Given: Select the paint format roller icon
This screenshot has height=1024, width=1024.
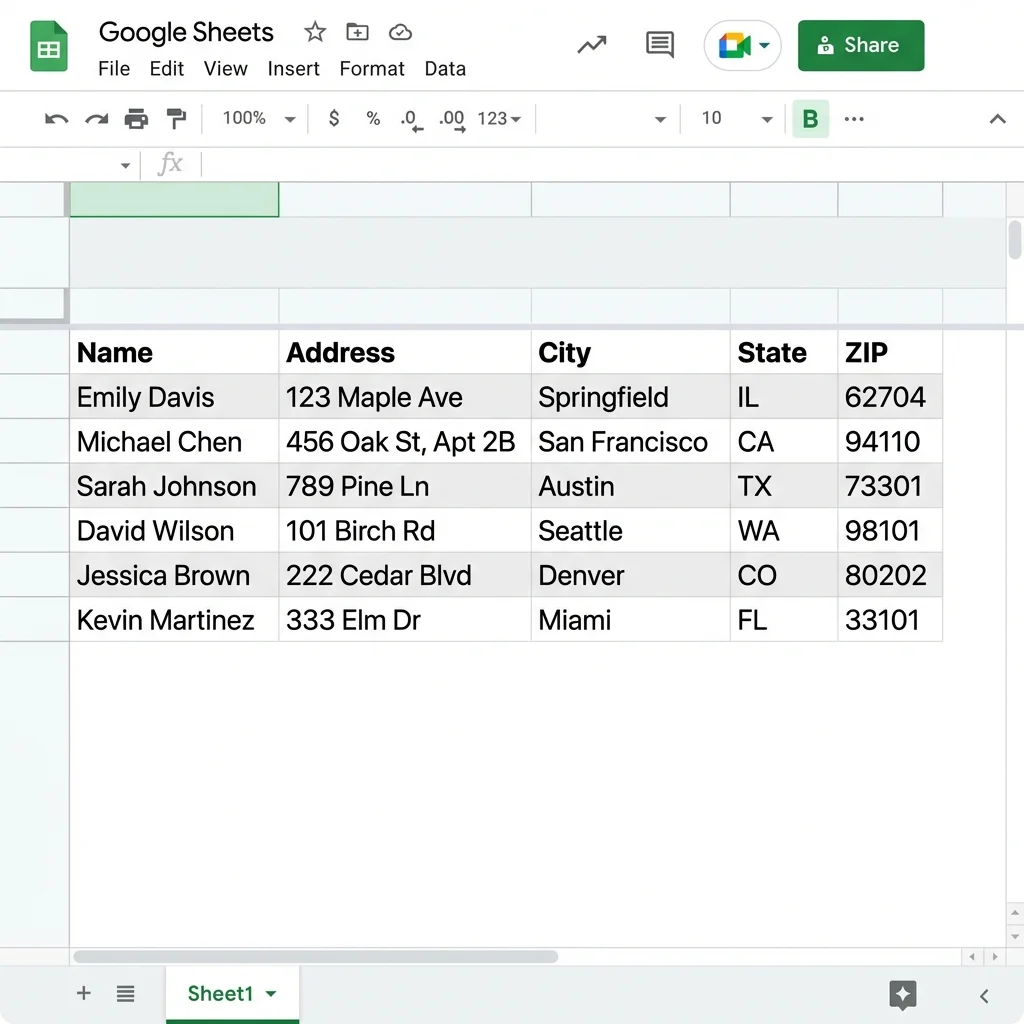Looking at the screenshot, I should (176, 119).
